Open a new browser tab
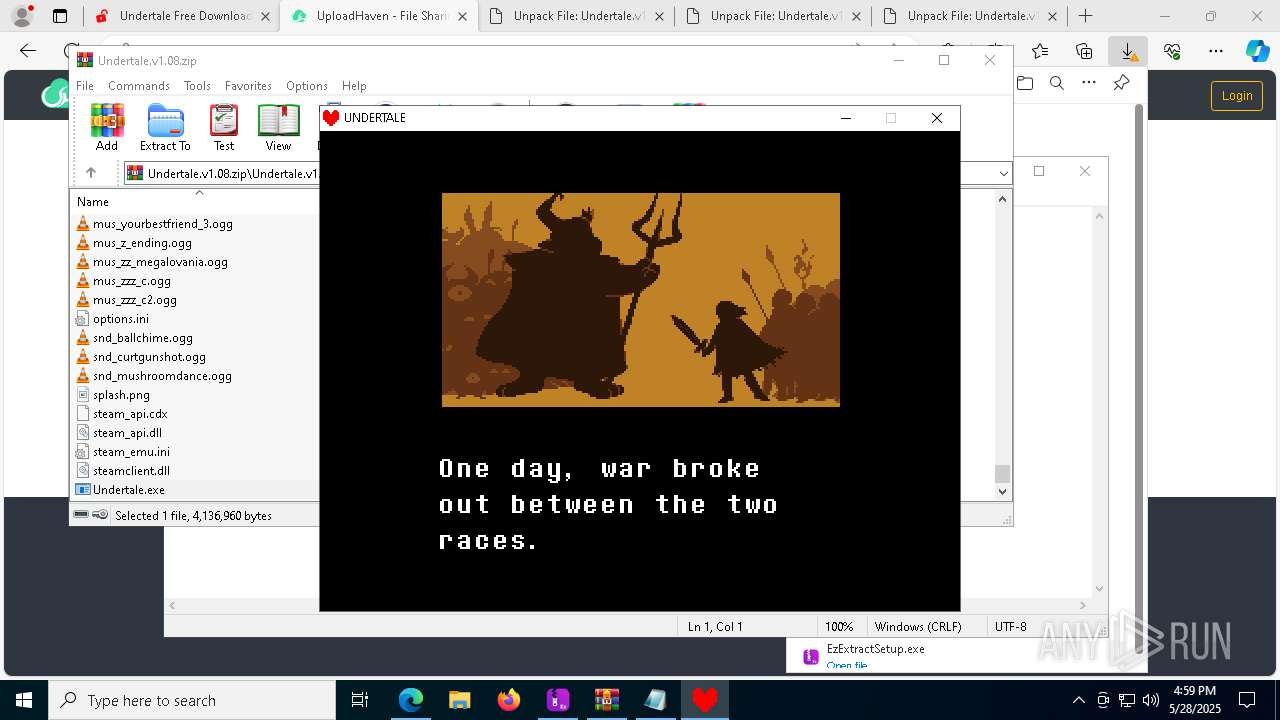The height and width of the screenshot is (720, 1280). coord(1085,16)
